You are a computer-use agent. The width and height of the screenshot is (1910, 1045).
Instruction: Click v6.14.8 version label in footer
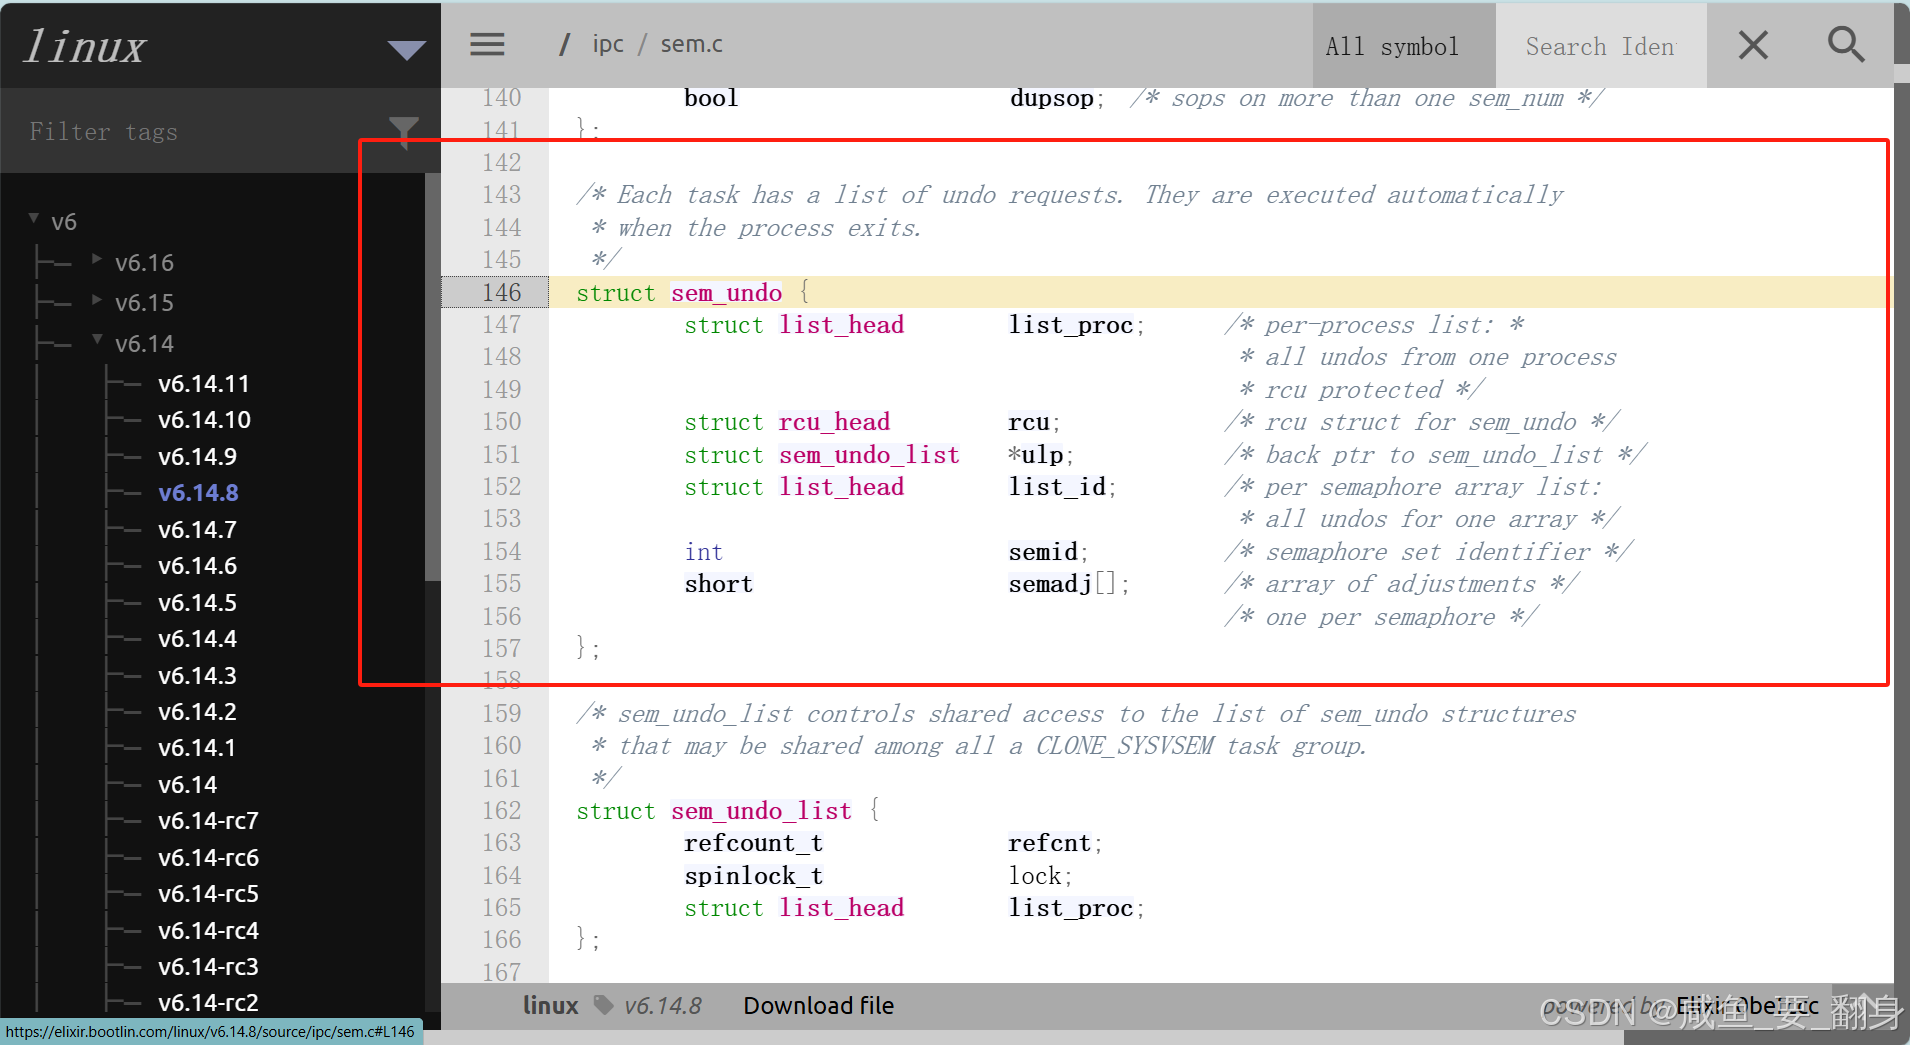663,1006
